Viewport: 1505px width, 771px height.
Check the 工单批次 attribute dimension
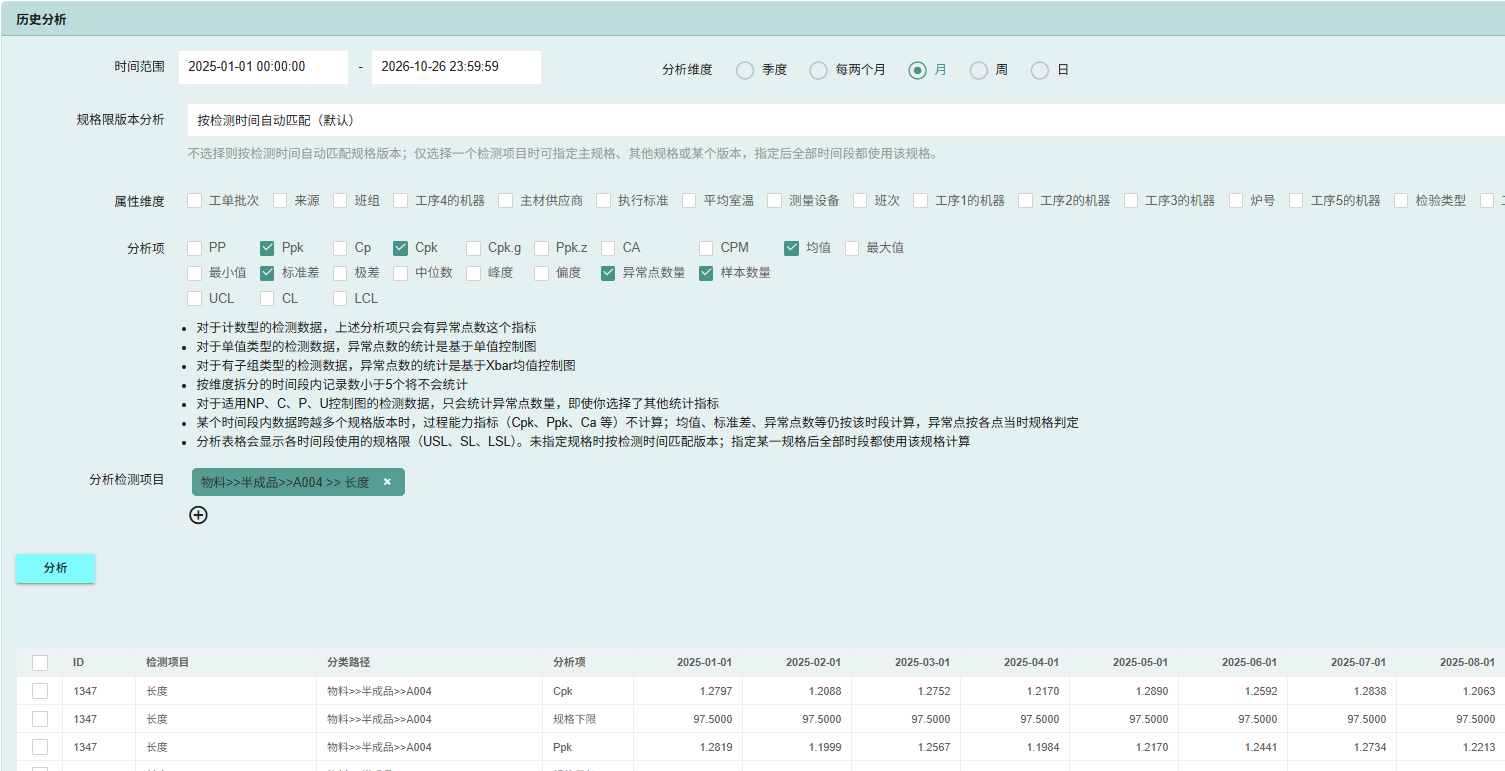(x=195, y=201)
